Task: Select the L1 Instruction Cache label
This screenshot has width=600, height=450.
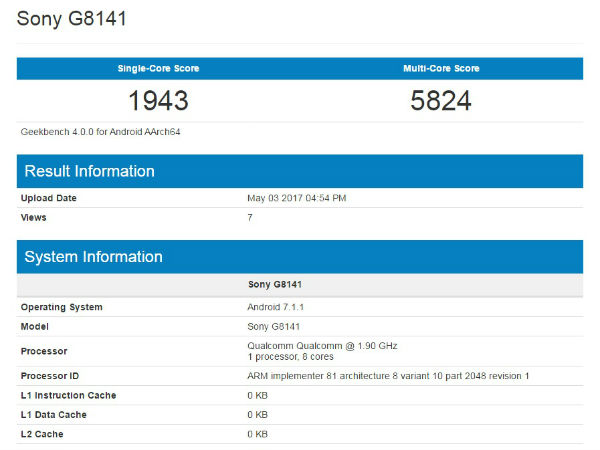Action: [68, 395]
